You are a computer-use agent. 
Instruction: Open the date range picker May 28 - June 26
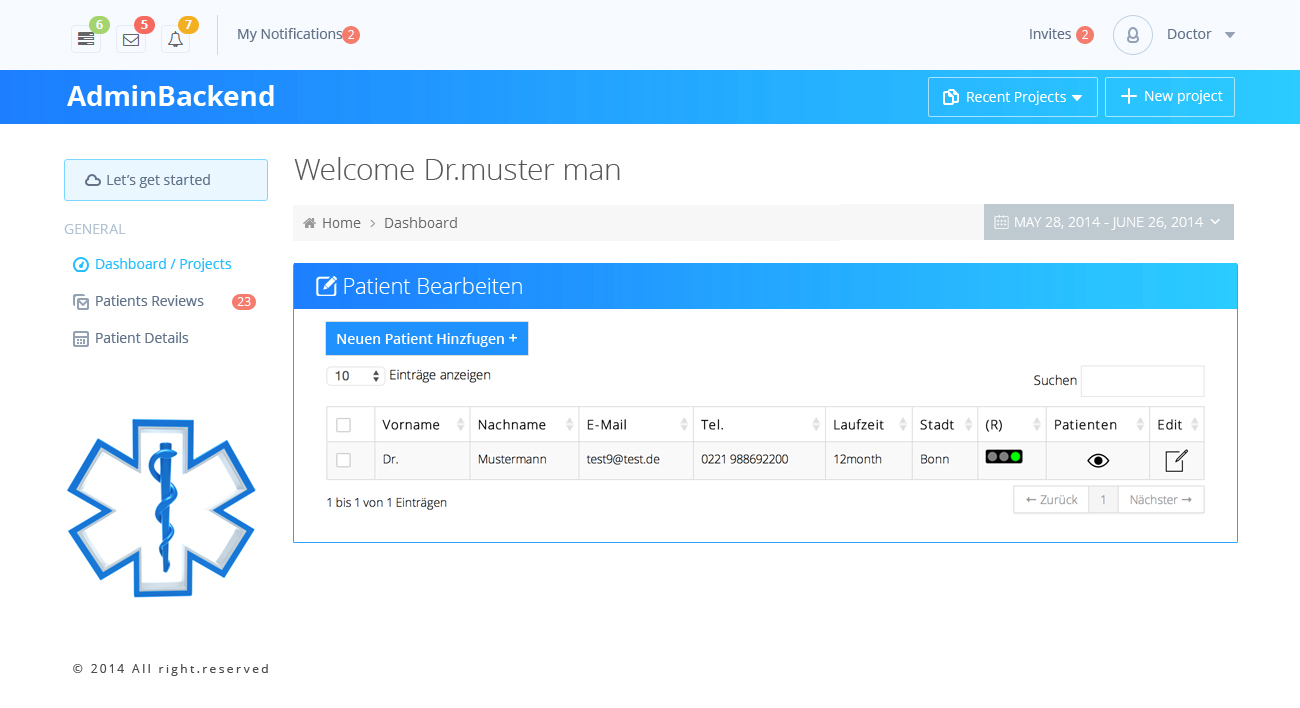1108,222
